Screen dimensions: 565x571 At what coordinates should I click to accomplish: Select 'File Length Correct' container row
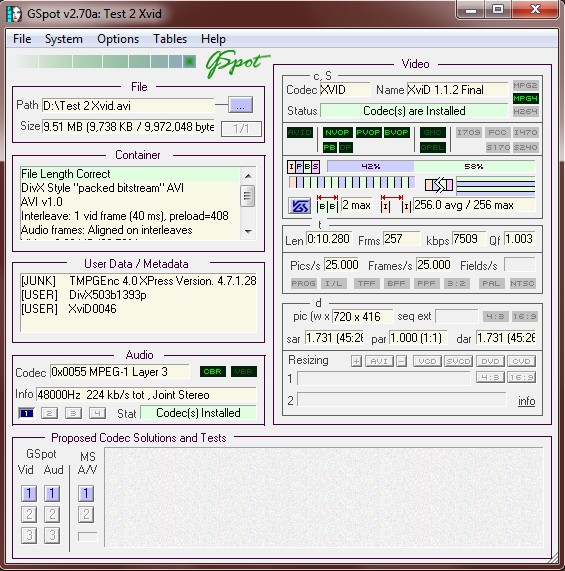(130, 174)
